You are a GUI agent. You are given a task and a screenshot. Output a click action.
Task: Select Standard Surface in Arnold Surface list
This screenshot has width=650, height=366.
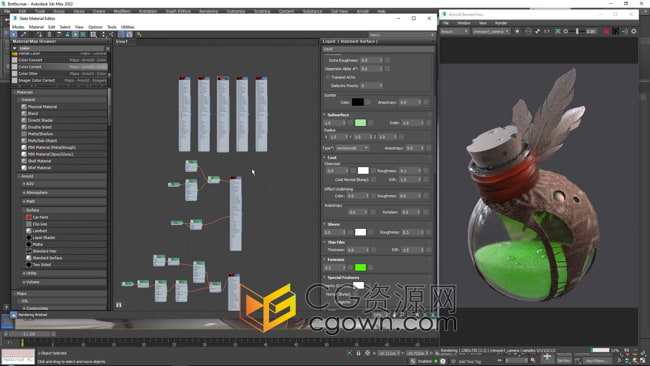coord(47,258)
